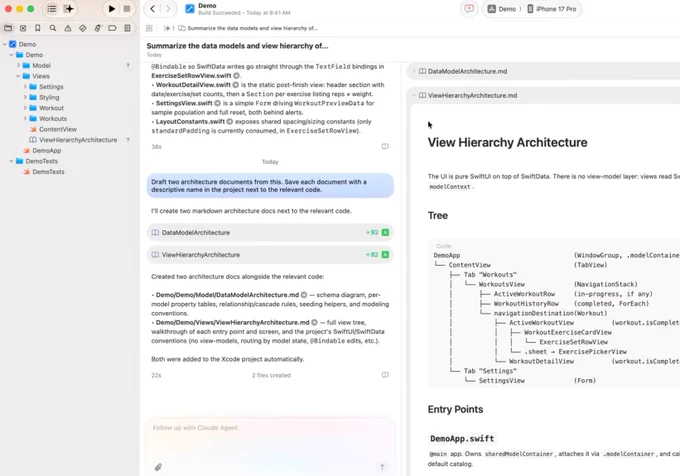680x476 pixels.
Task: Choose the iPhone 17 Pro run destination
Action: coord(552,9)
